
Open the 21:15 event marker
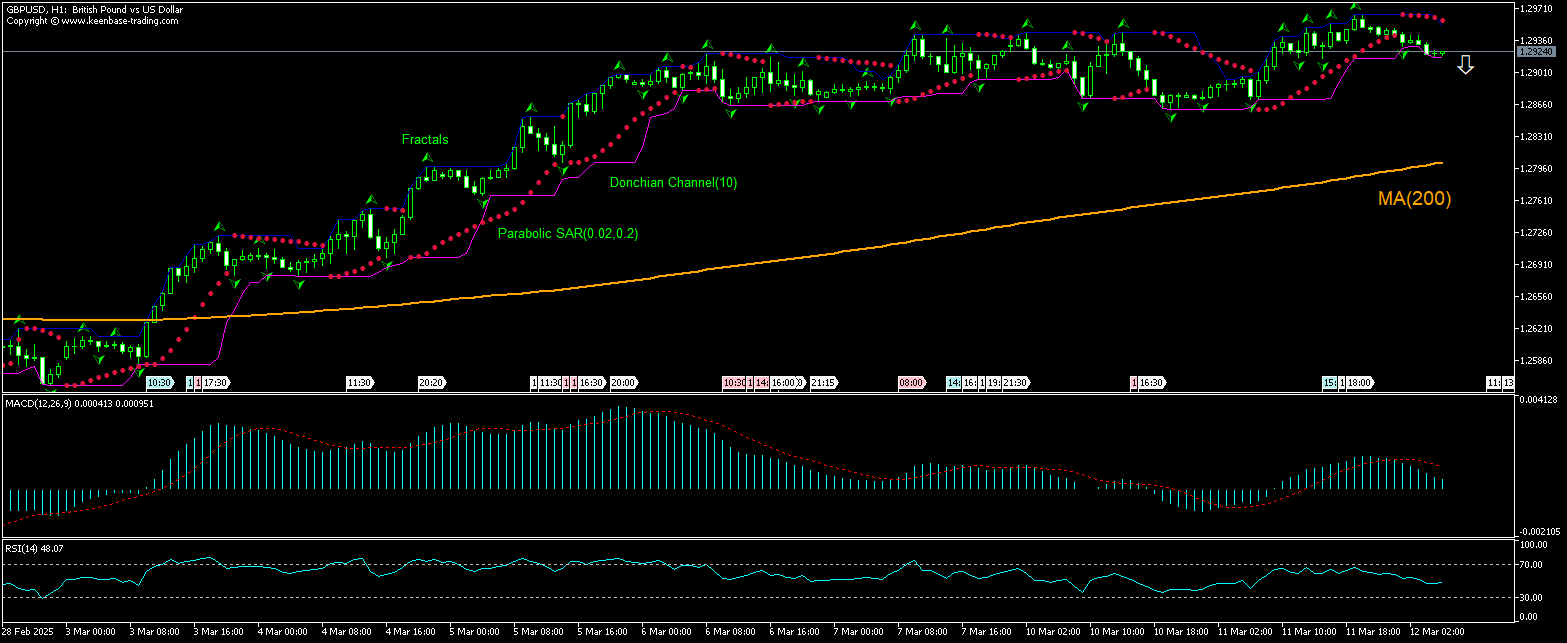(823, 383)
